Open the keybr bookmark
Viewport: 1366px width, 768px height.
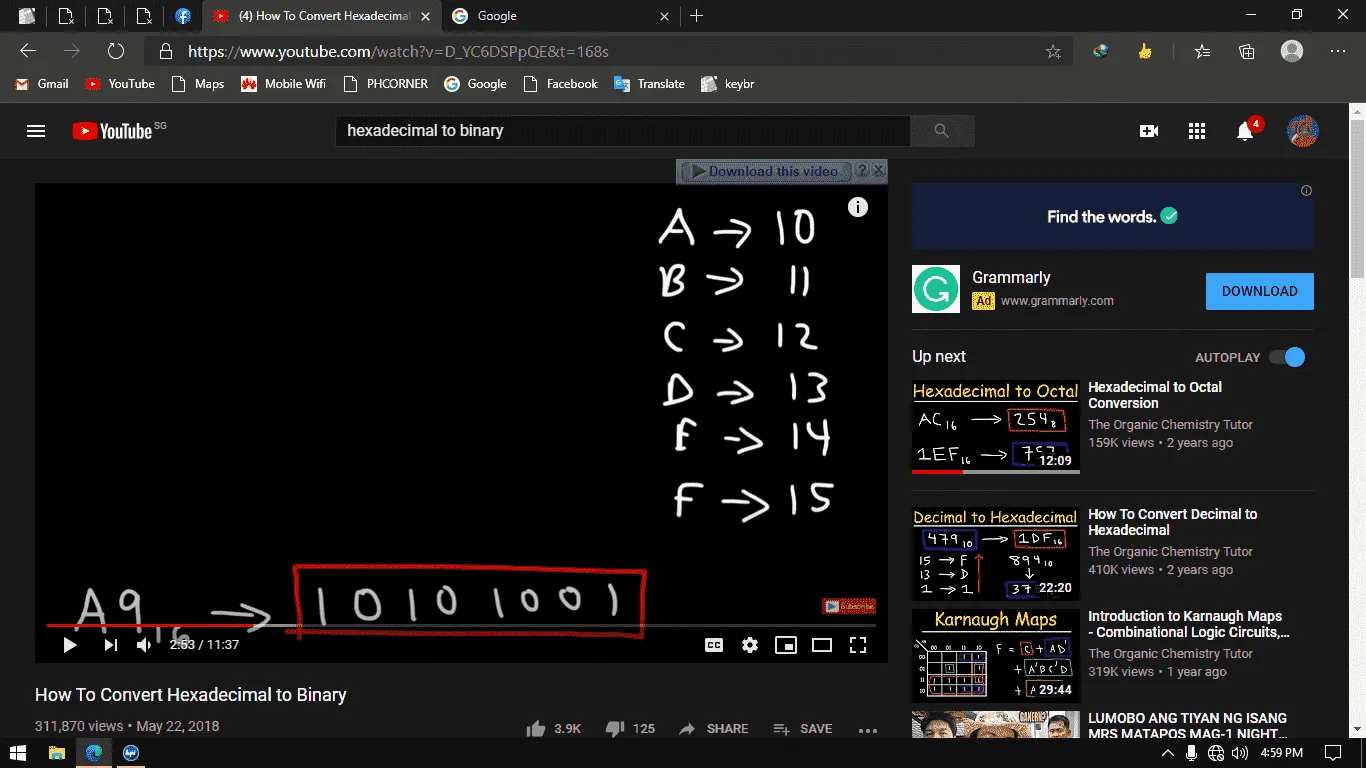coord(728,84)
